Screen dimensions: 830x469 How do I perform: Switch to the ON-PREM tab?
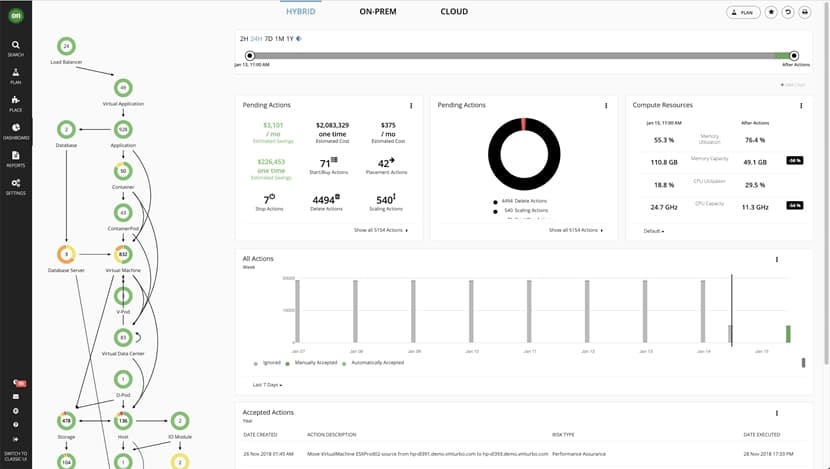378,12
